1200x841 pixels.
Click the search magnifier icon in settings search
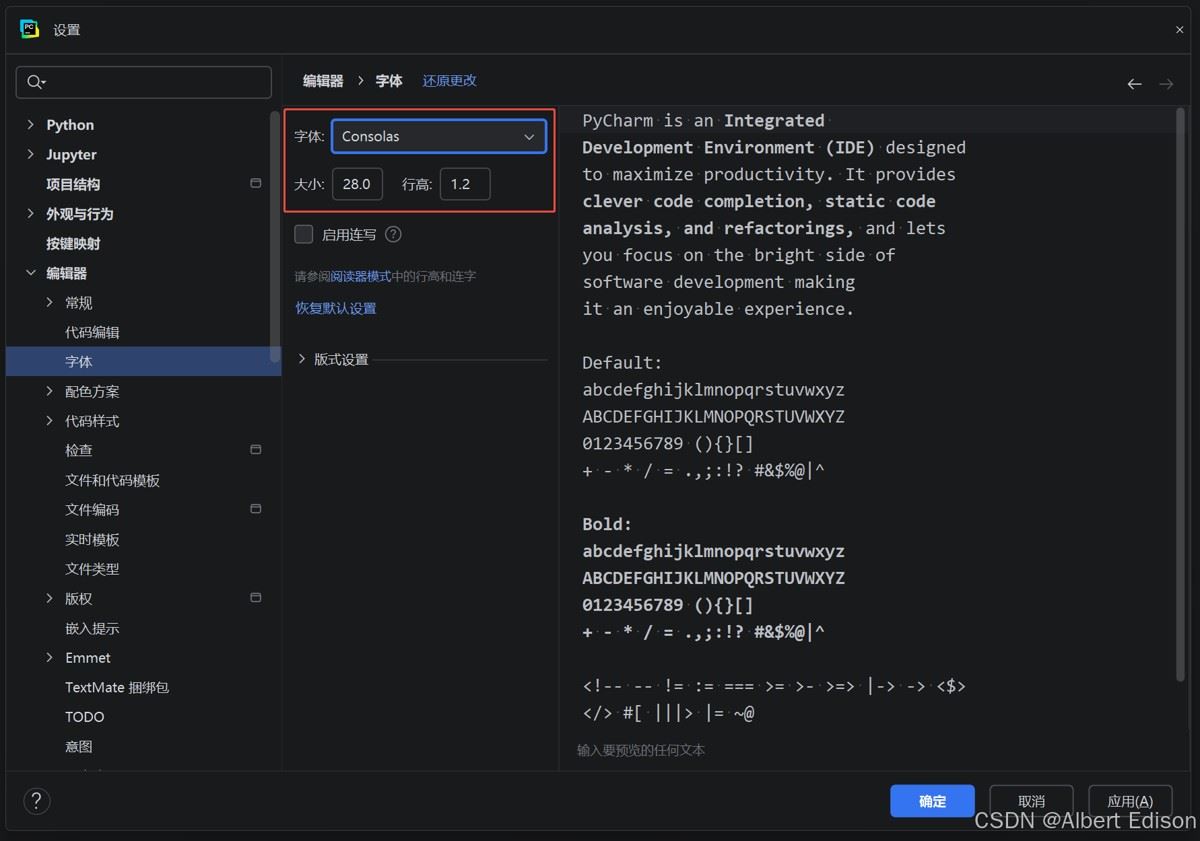coord(36,82)
